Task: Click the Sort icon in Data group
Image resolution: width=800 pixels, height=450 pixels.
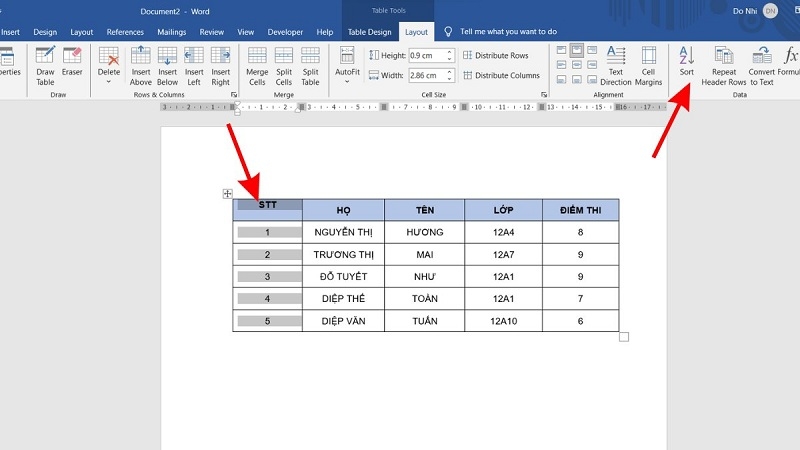Action: pyautogui.click(x=686, y=61)
